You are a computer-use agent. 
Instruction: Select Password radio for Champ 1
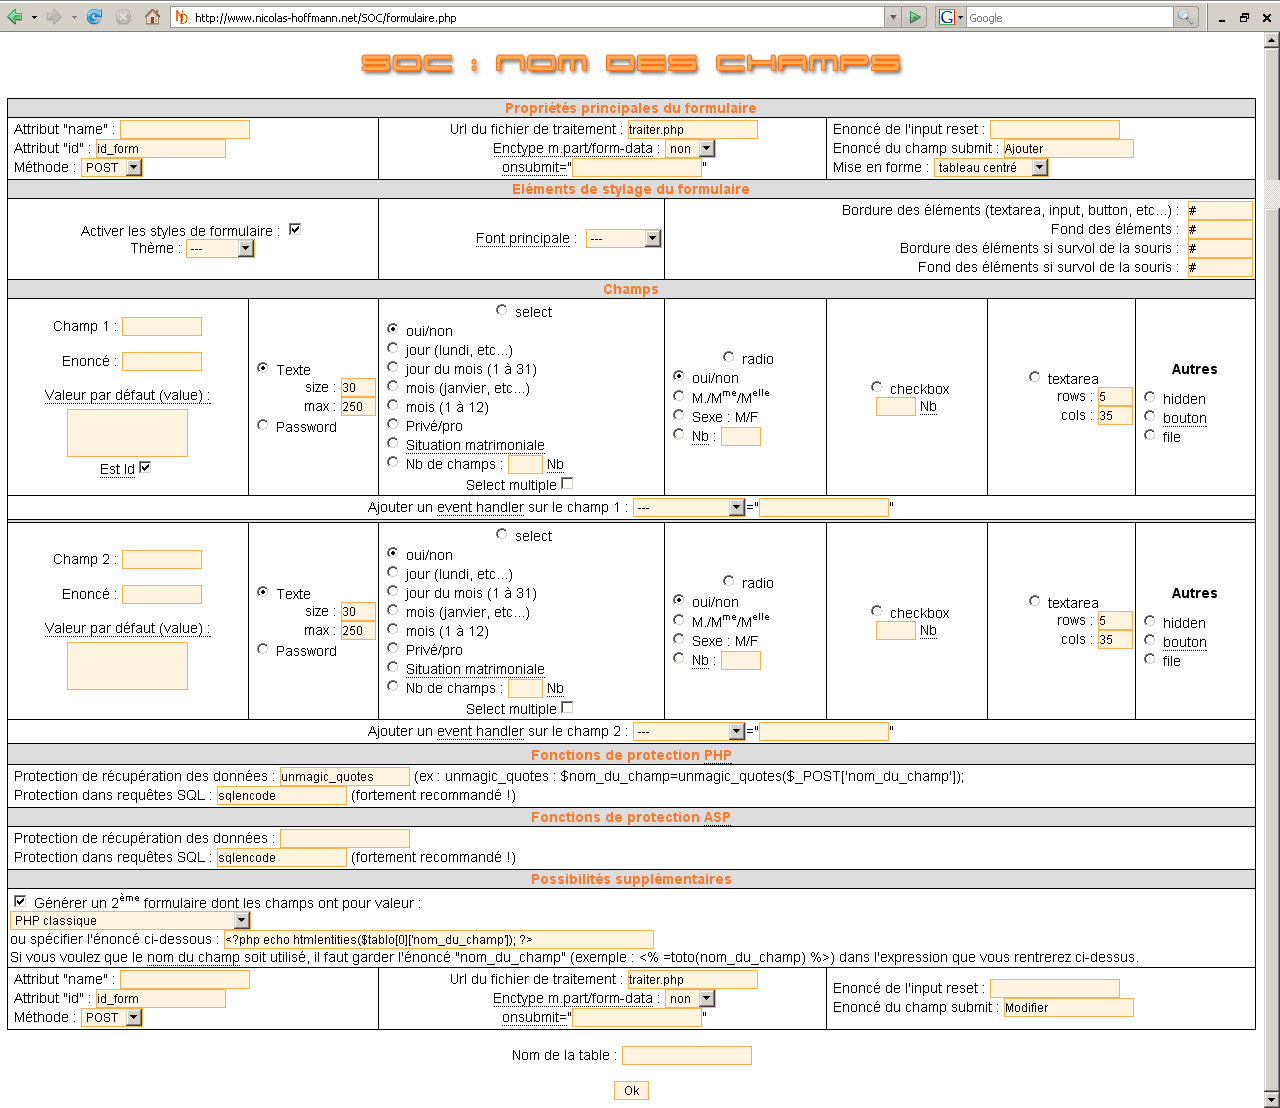pos(263,425)
